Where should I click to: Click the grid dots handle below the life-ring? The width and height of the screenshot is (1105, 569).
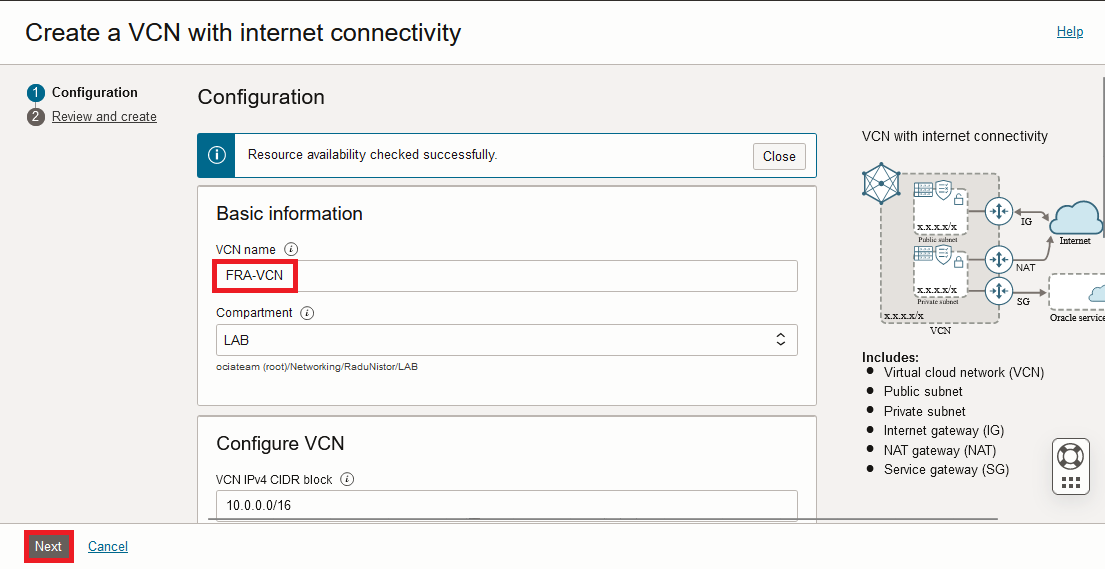(1070, 483)
